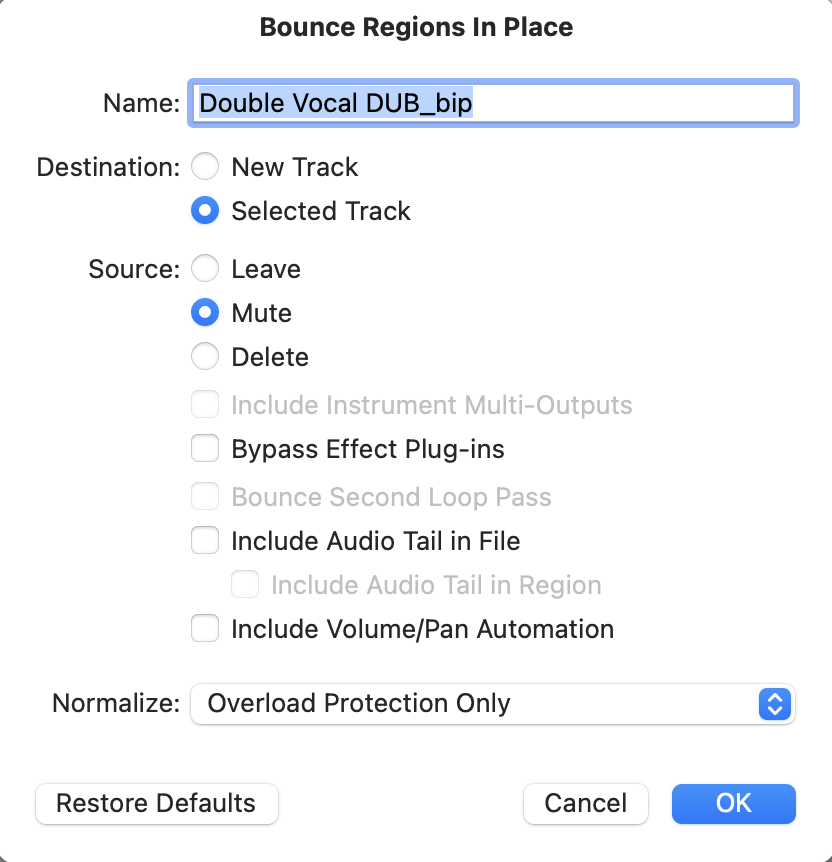Confirm the bounce with OK
The width and height of the screenshot is (832, 862).
[x=733, y=803]
